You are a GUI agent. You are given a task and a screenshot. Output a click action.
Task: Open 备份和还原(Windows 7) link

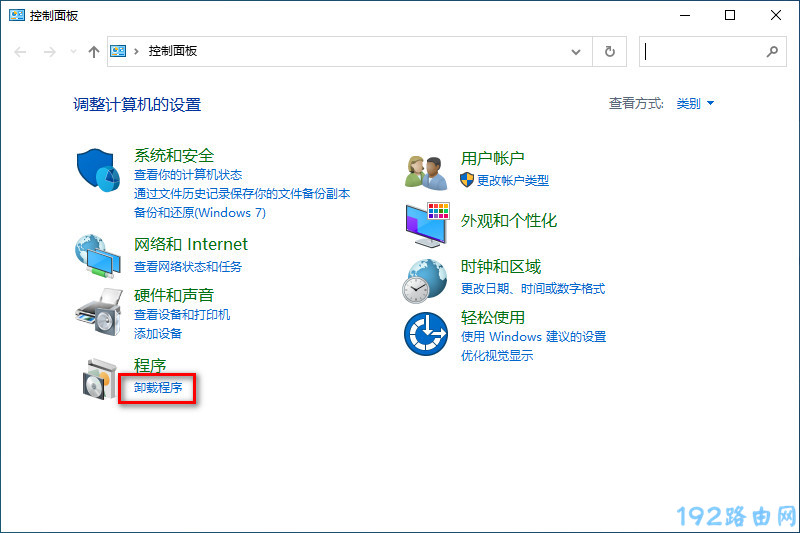[200, 212]
